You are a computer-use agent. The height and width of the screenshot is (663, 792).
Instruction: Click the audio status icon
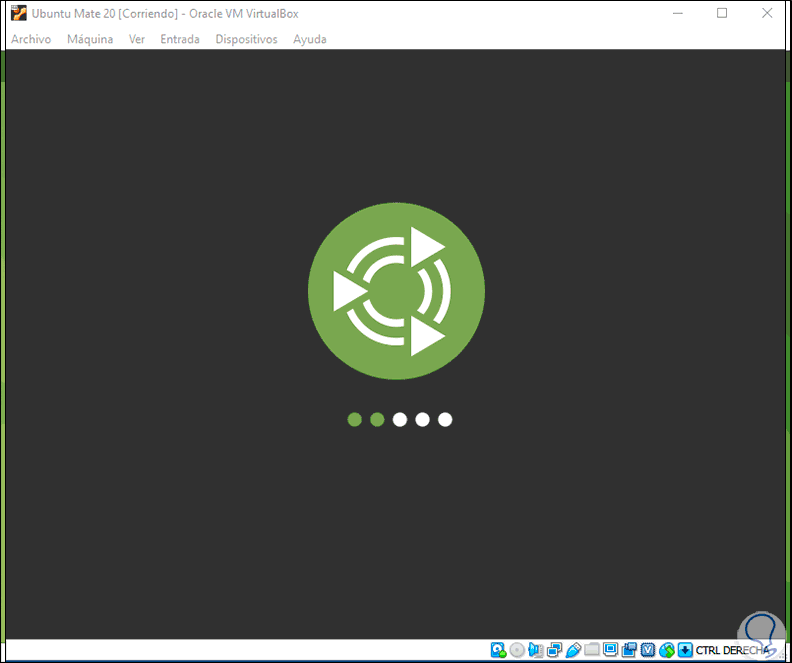click(x=536, y=650)
